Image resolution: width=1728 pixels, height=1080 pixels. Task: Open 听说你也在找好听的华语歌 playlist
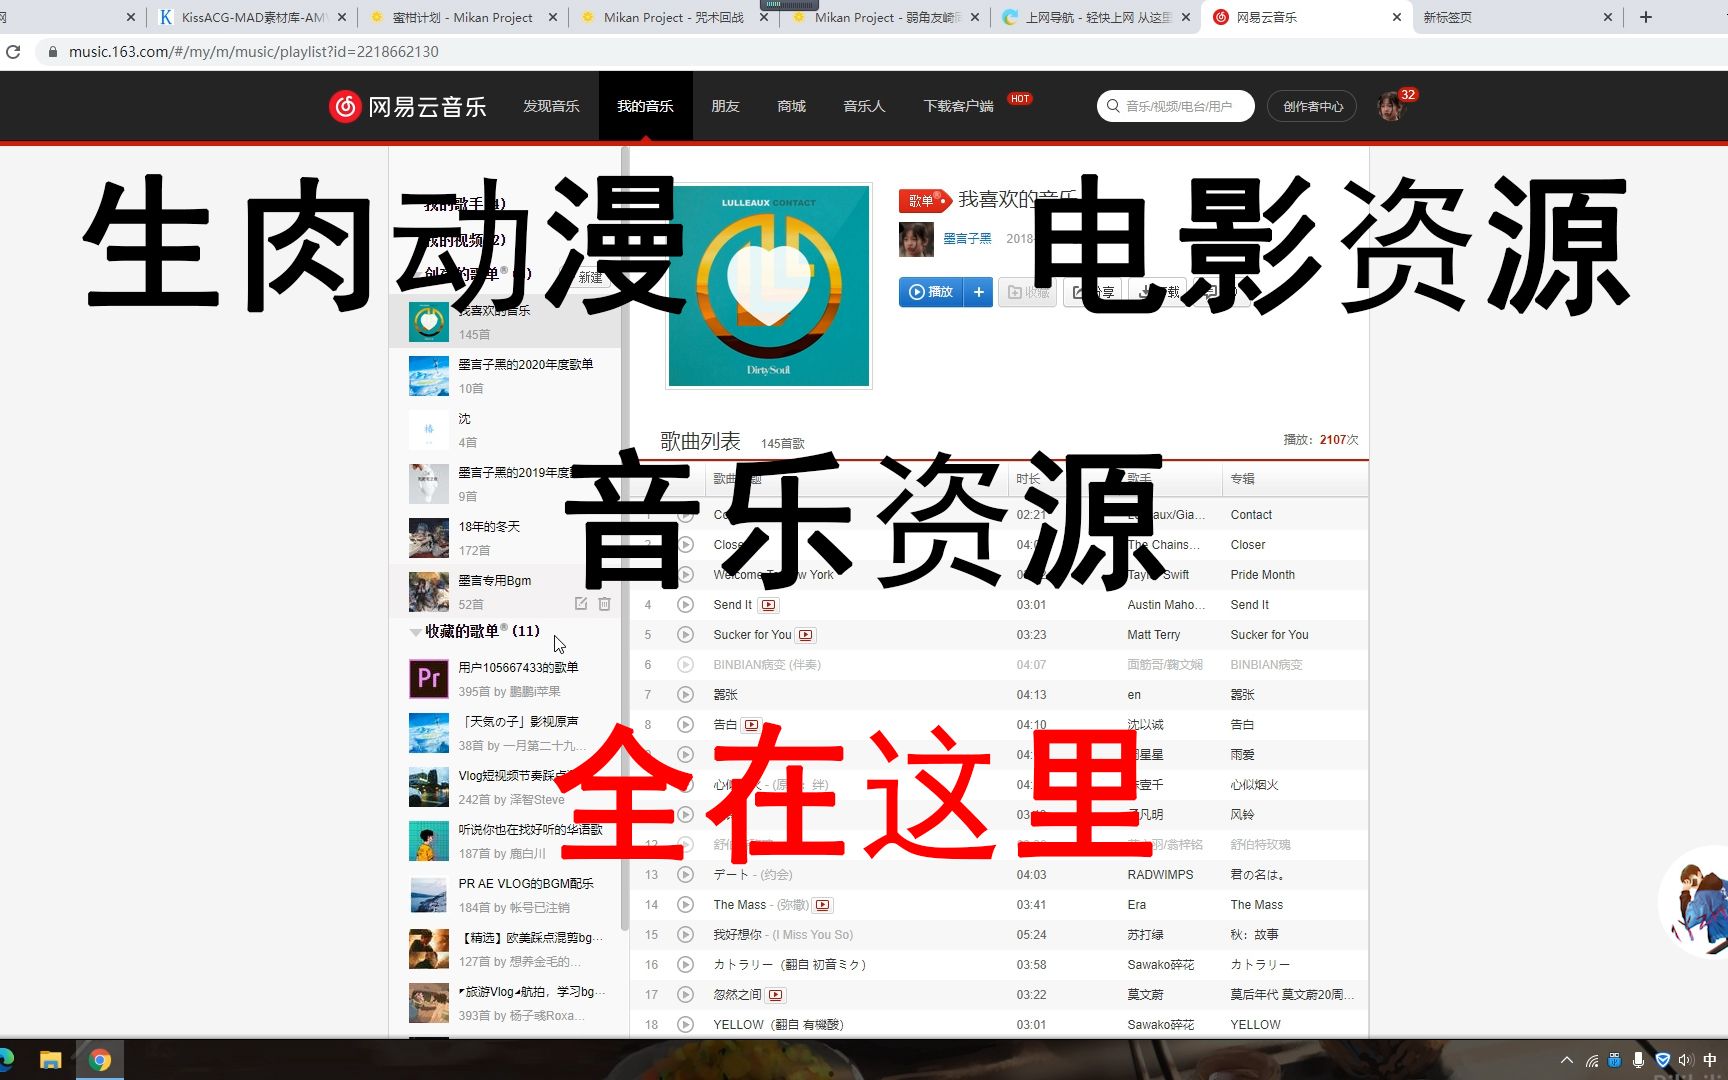click(x=505, y=841)
